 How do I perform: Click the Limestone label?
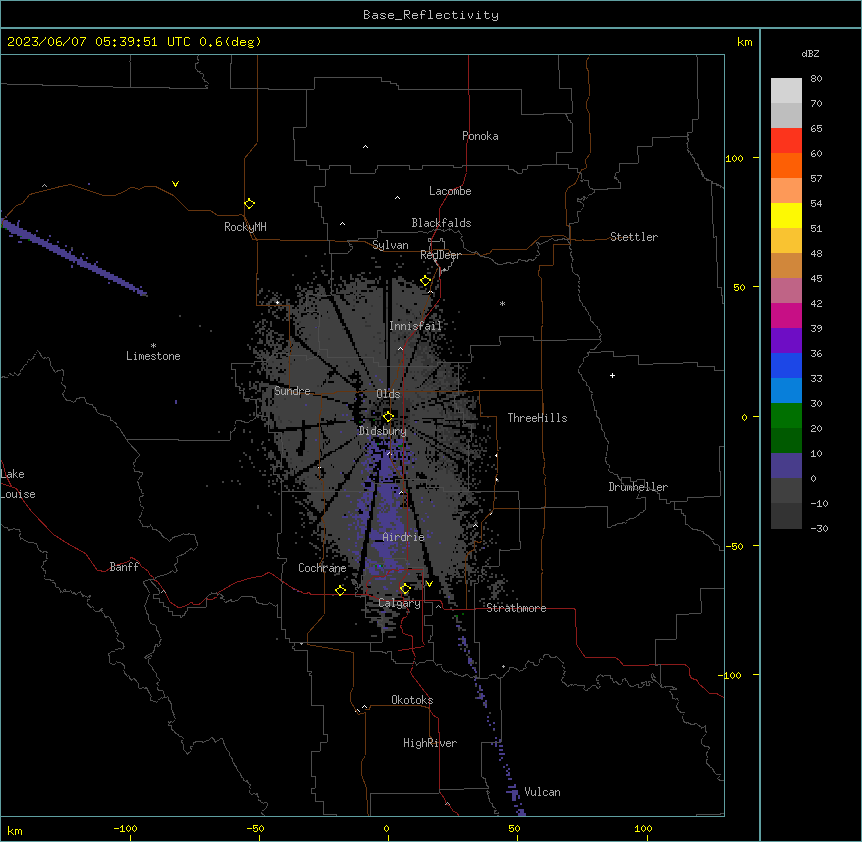[x=153, y=356]
